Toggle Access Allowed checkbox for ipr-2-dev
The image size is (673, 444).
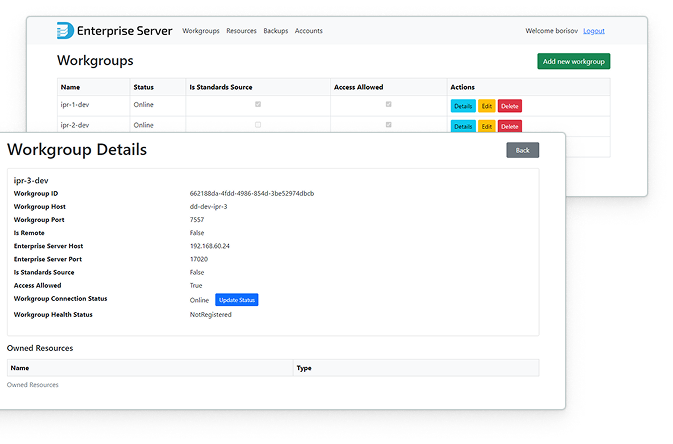tap(389, 125)
